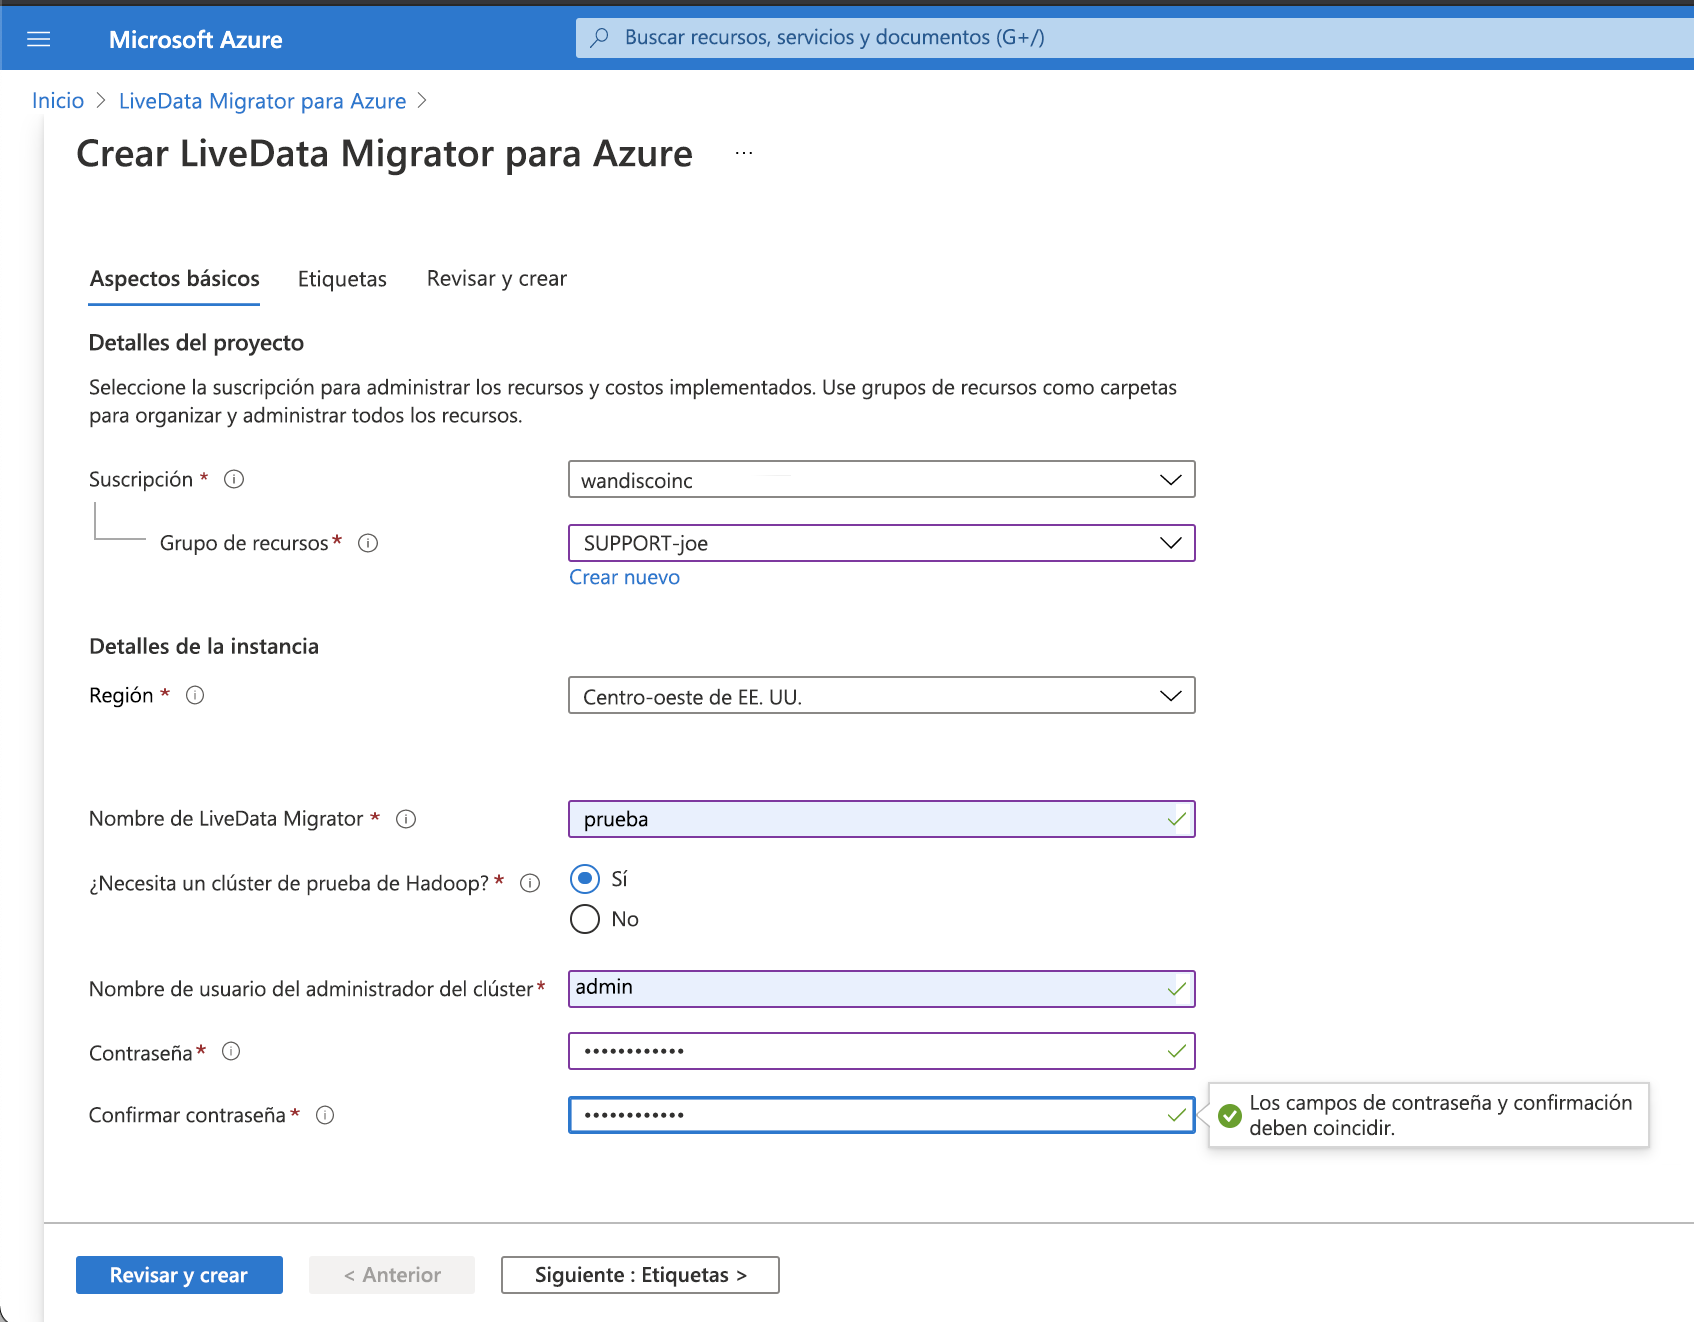The image size is (1694, 1322).
Task: Click the Detalles de la instancia heading
Action: 204,647
